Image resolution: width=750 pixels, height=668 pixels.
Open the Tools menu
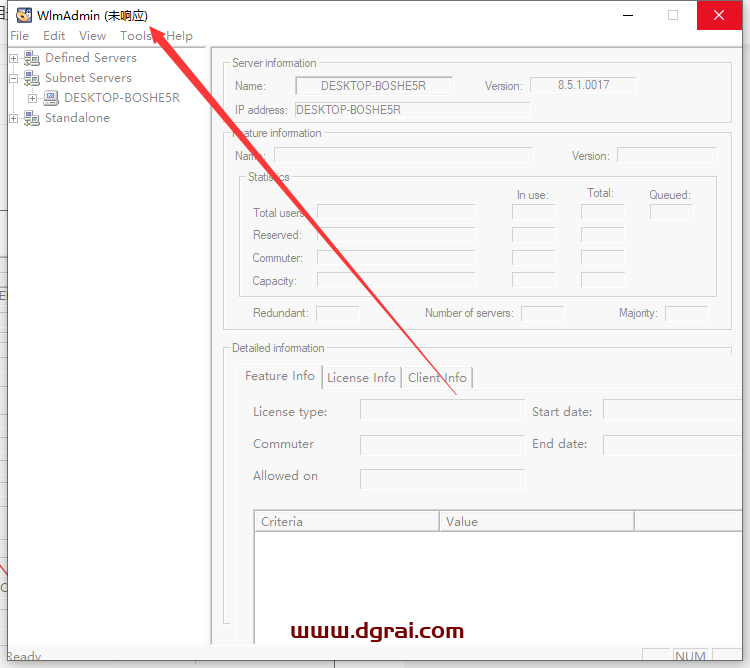coord(136,36)
